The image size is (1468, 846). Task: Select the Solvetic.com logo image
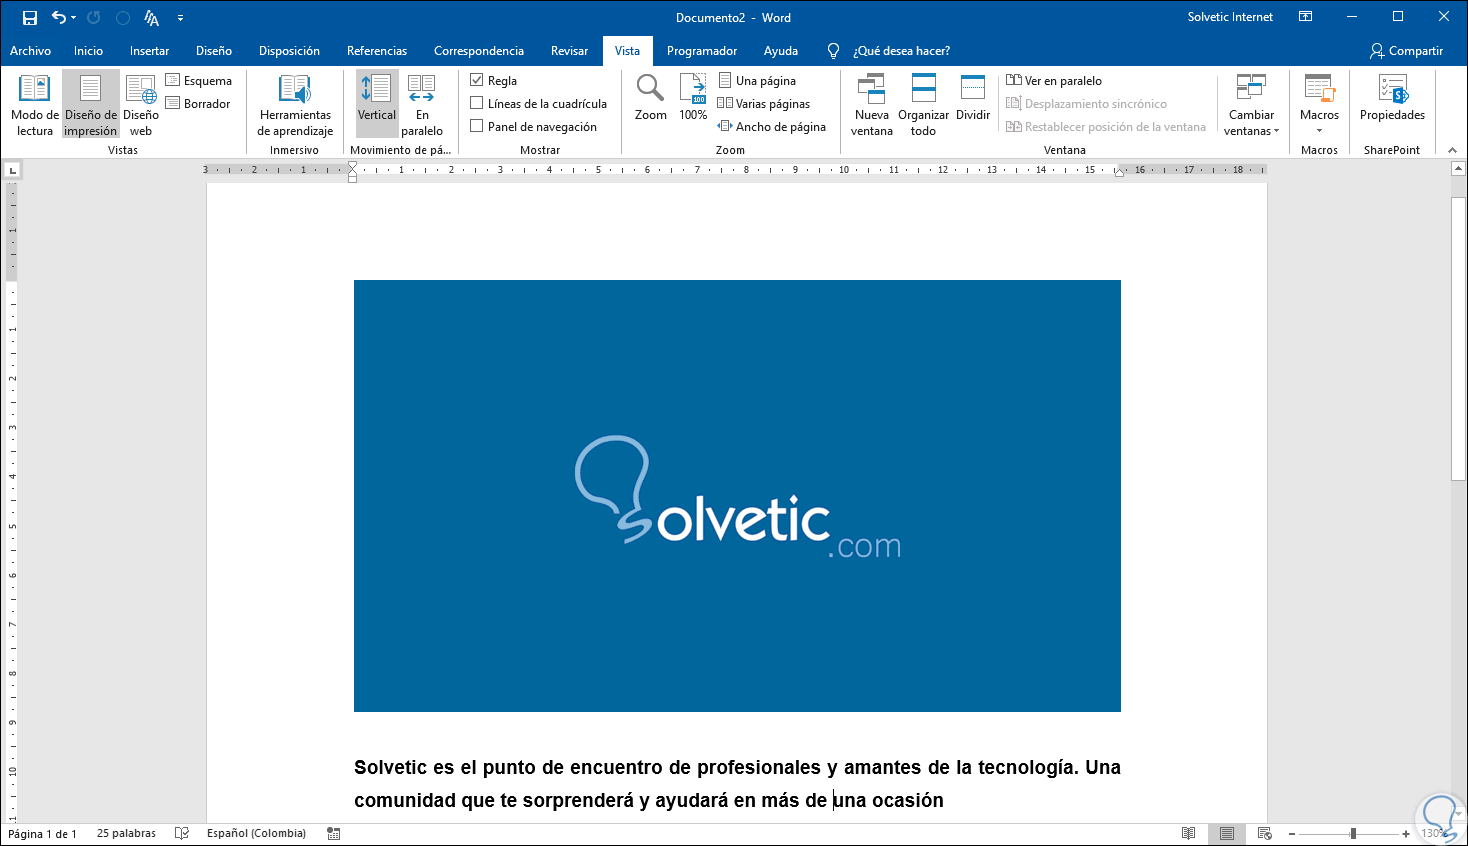click(737, 496)
